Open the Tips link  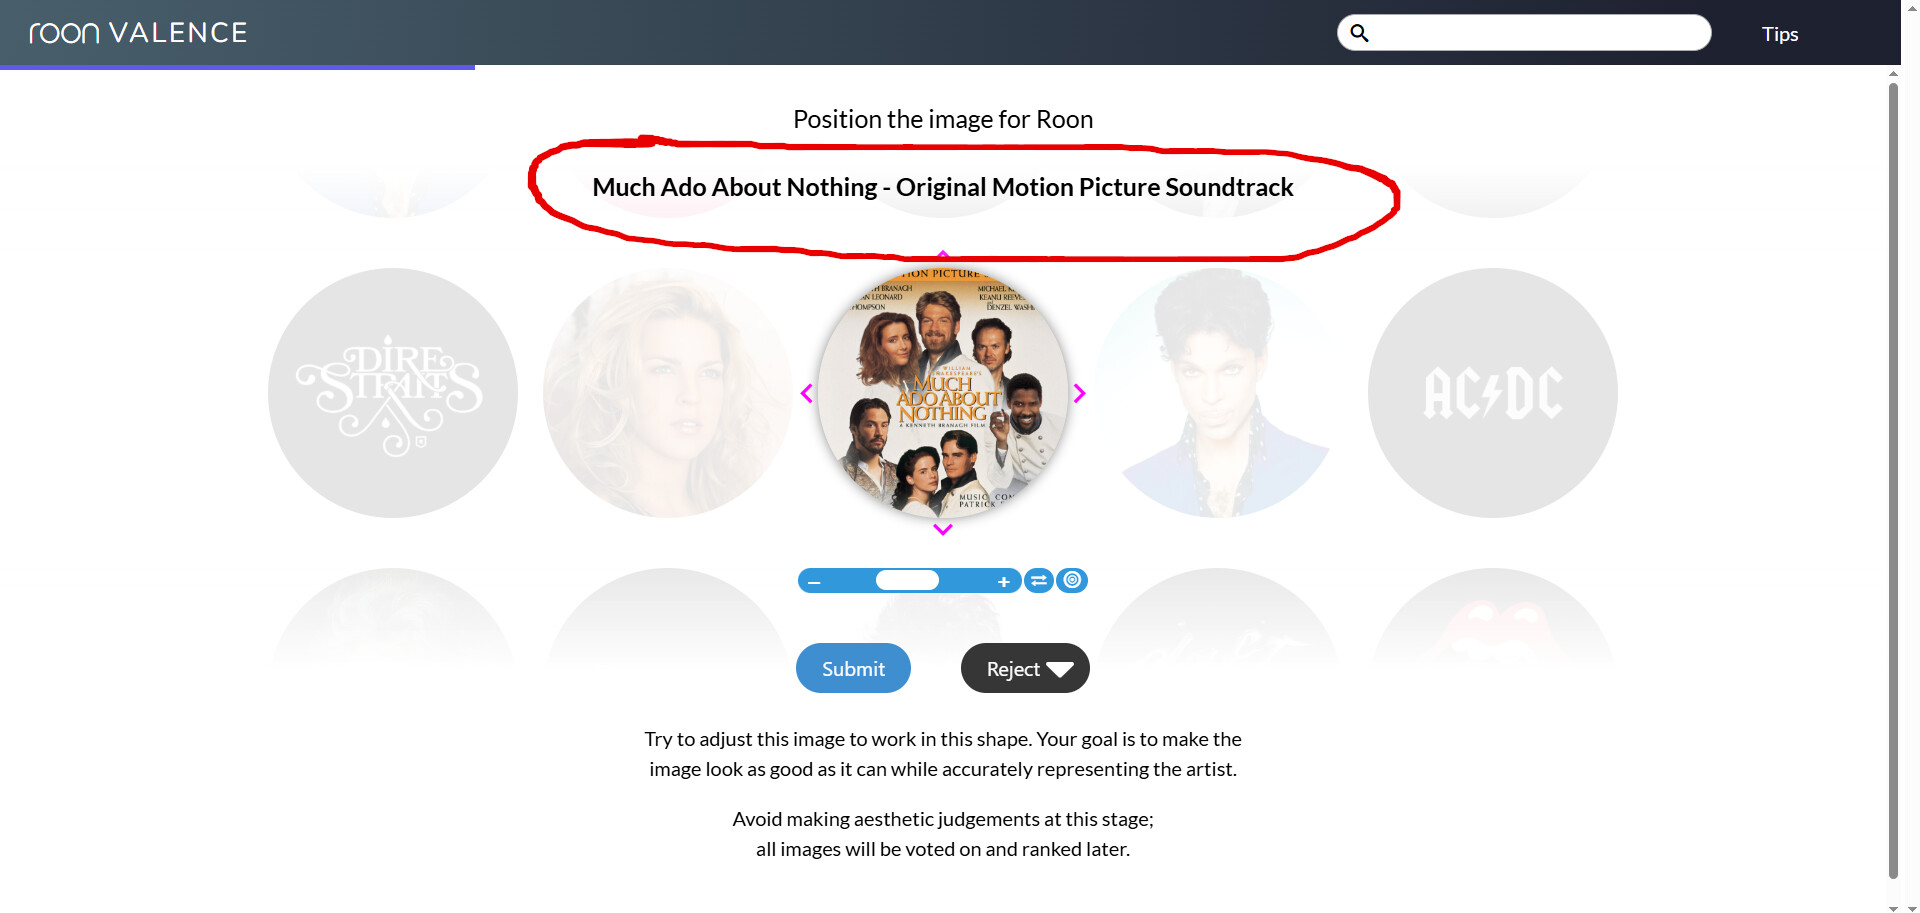1780,34
